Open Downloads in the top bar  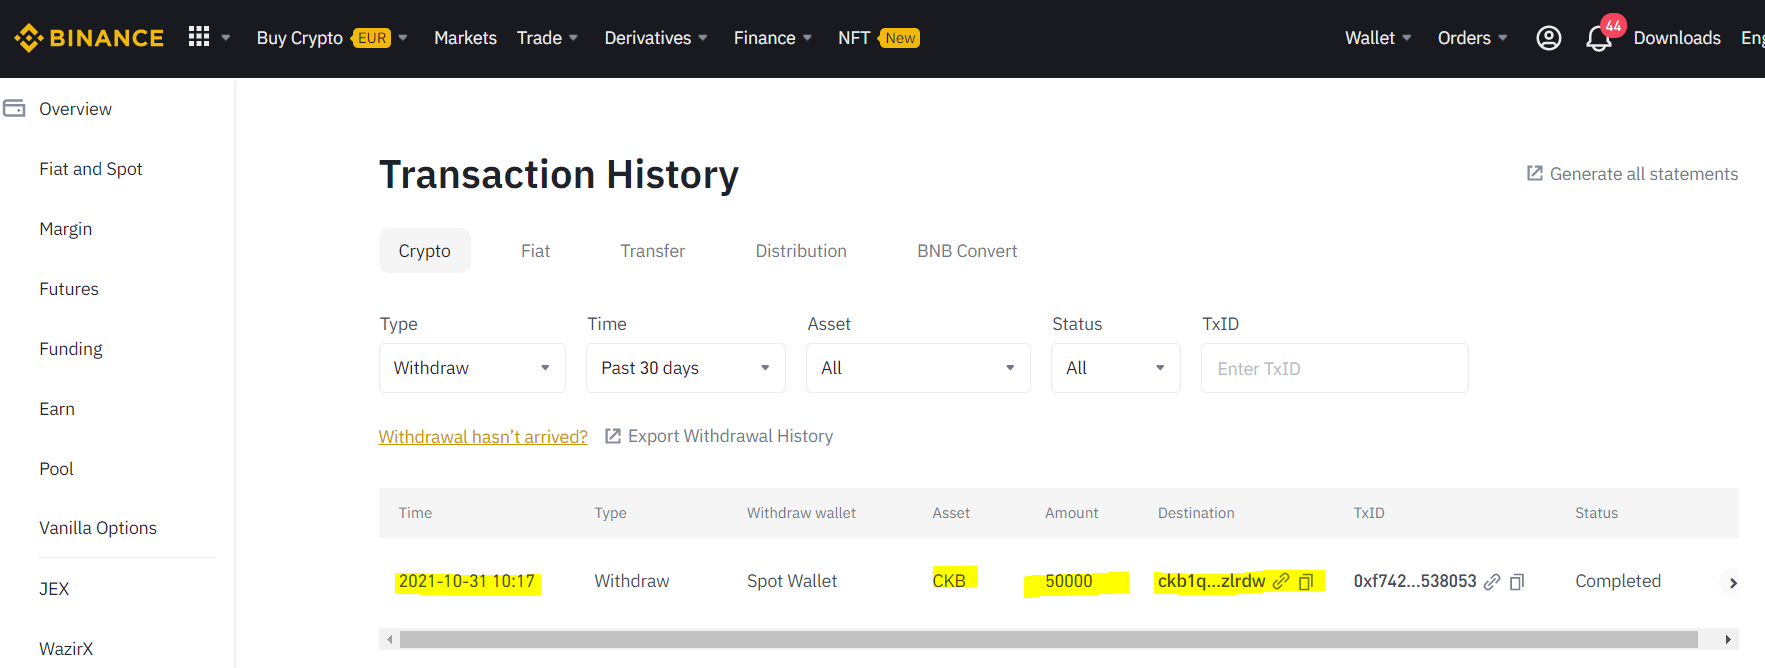pos(1677,38)
